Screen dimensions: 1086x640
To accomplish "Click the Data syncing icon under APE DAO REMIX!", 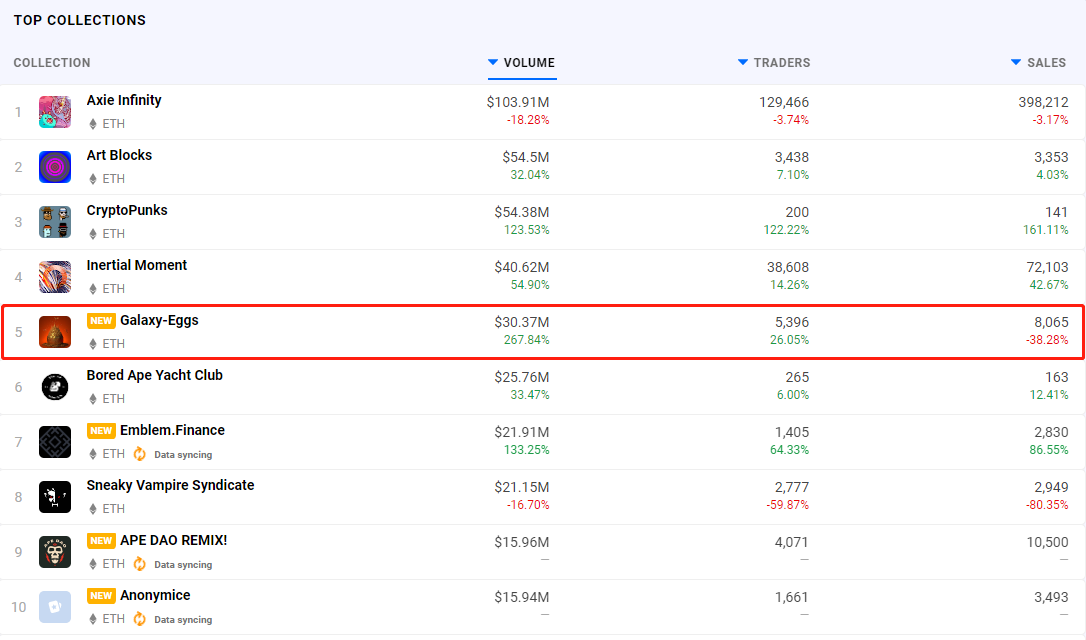I will [140, 564].
